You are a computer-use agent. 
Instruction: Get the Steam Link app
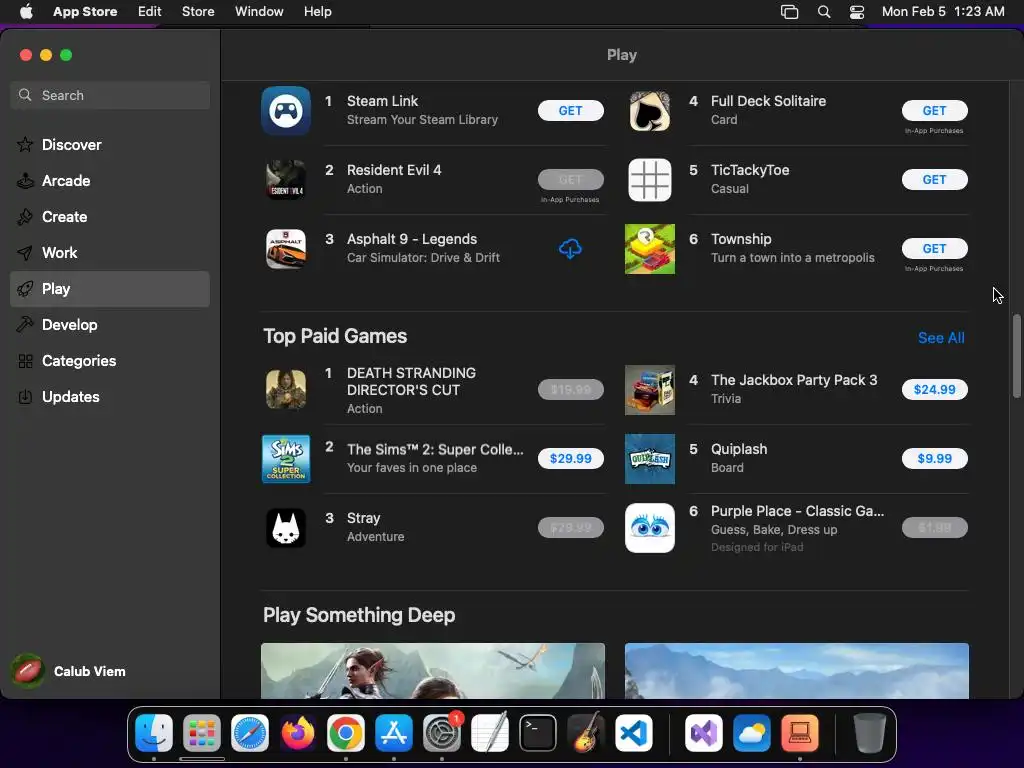click(x=571, y=110)
